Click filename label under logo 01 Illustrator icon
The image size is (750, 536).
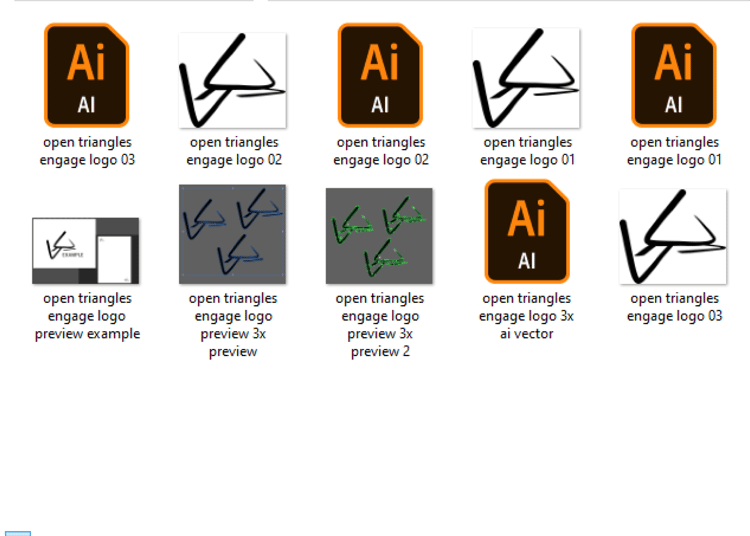[674, 151]
